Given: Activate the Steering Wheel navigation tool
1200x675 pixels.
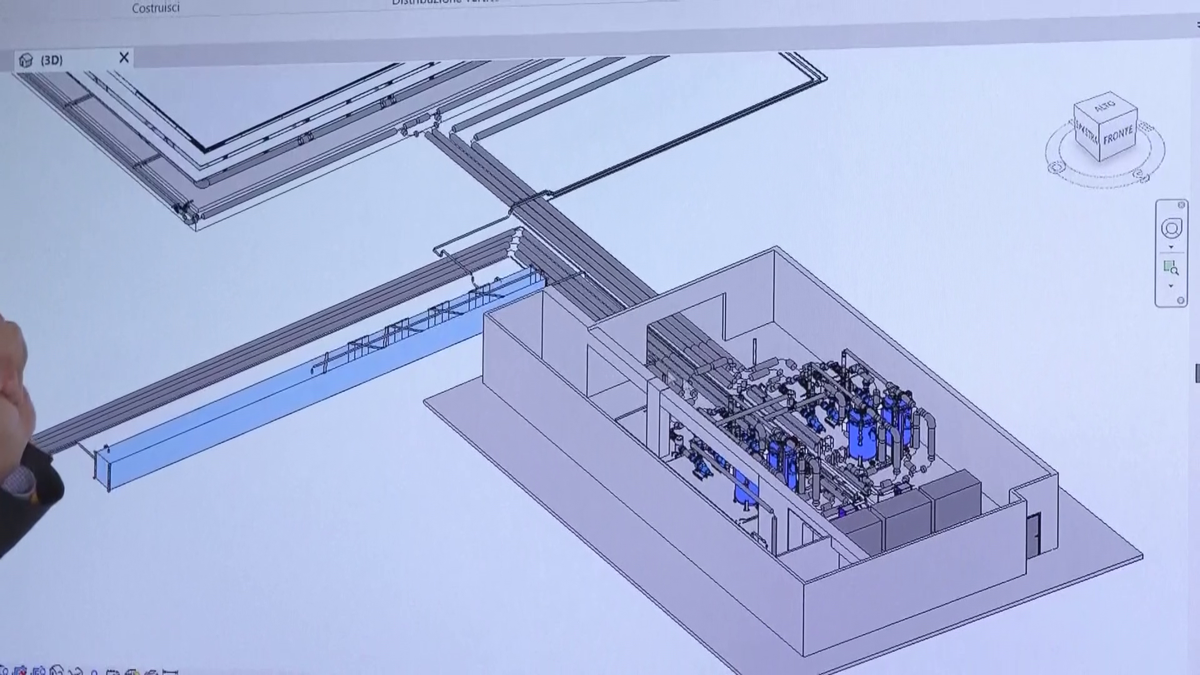Looking at the screenshot, I should (1171, 229).
